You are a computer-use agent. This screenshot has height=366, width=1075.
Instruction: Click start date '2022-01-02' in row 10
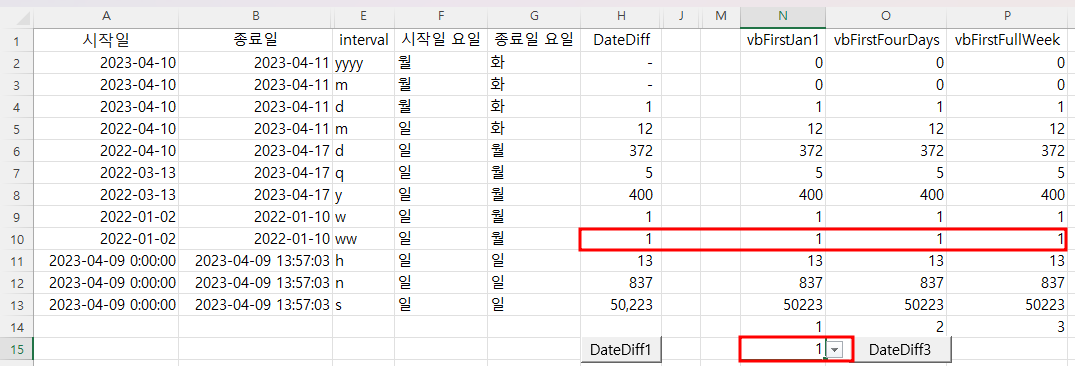tap(106, 239)
